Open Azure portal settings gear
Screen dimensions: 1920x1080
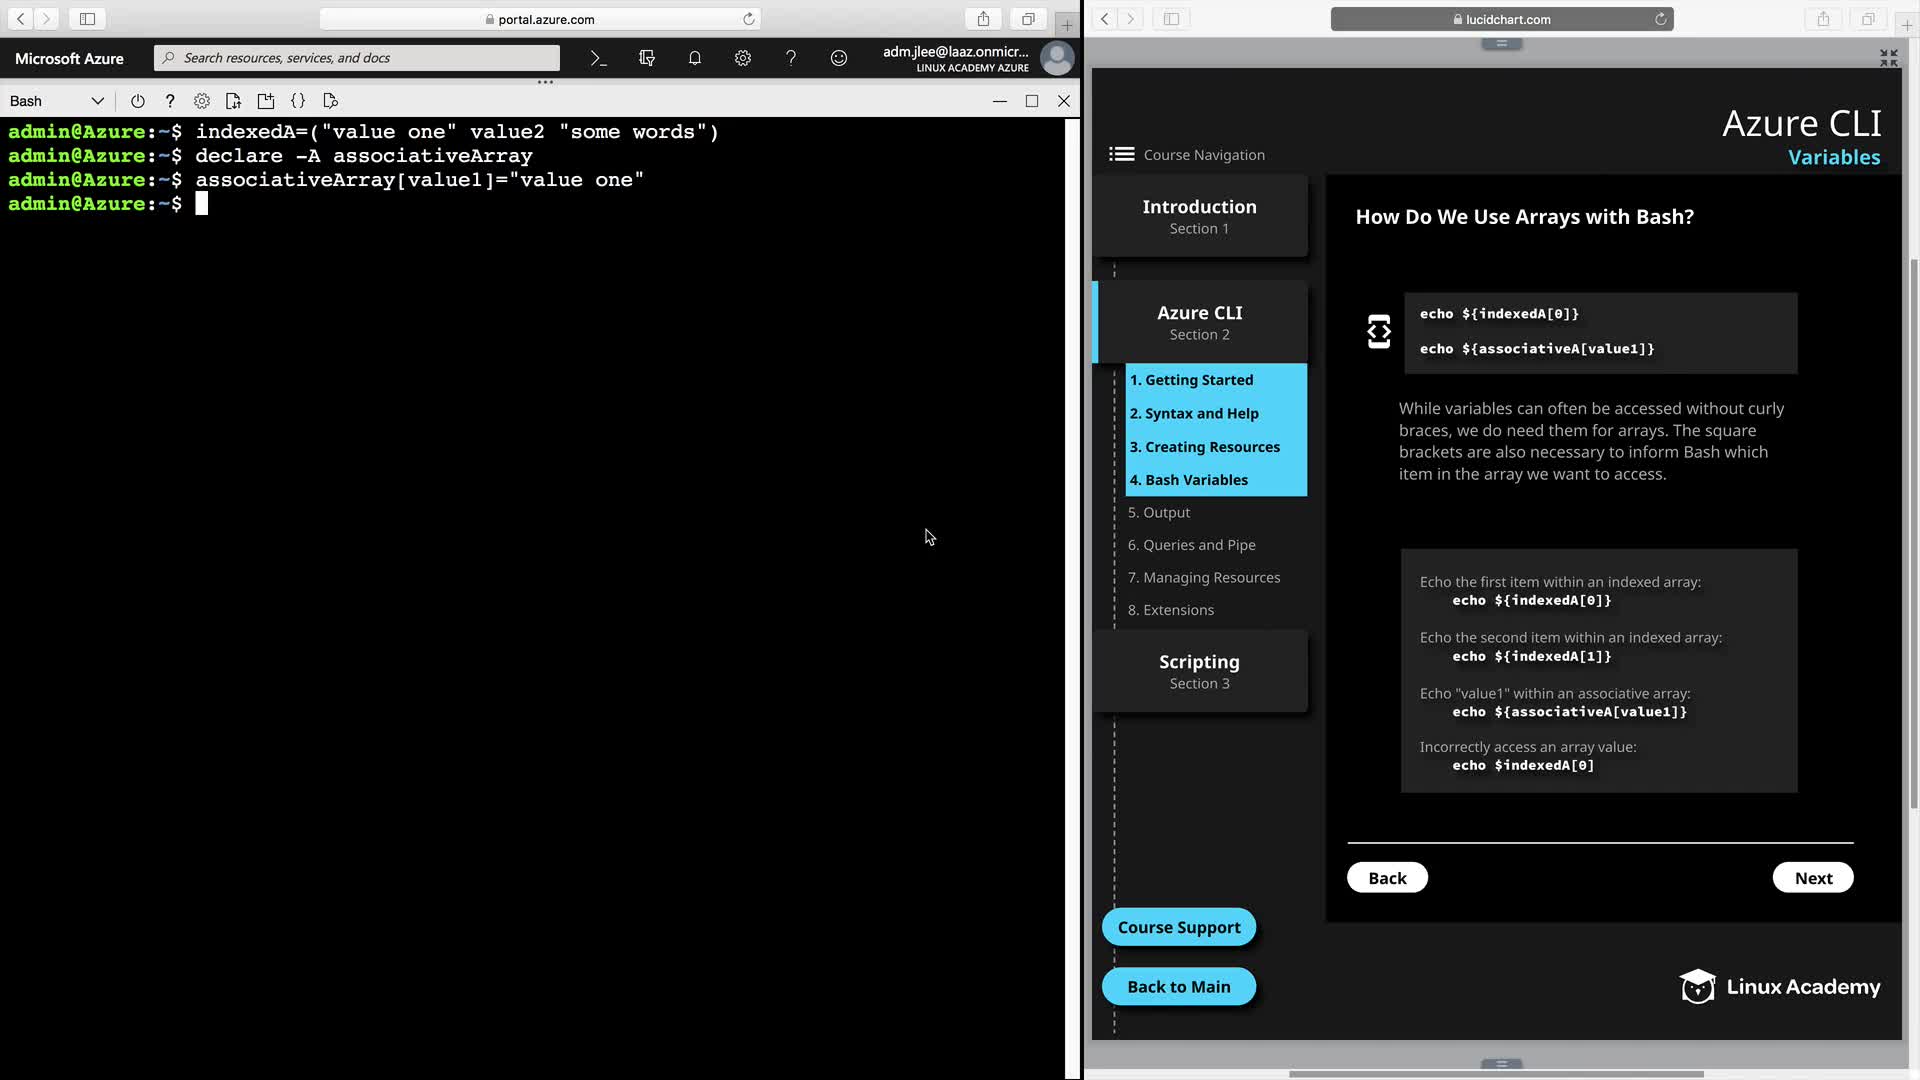(x=743, y=58)
